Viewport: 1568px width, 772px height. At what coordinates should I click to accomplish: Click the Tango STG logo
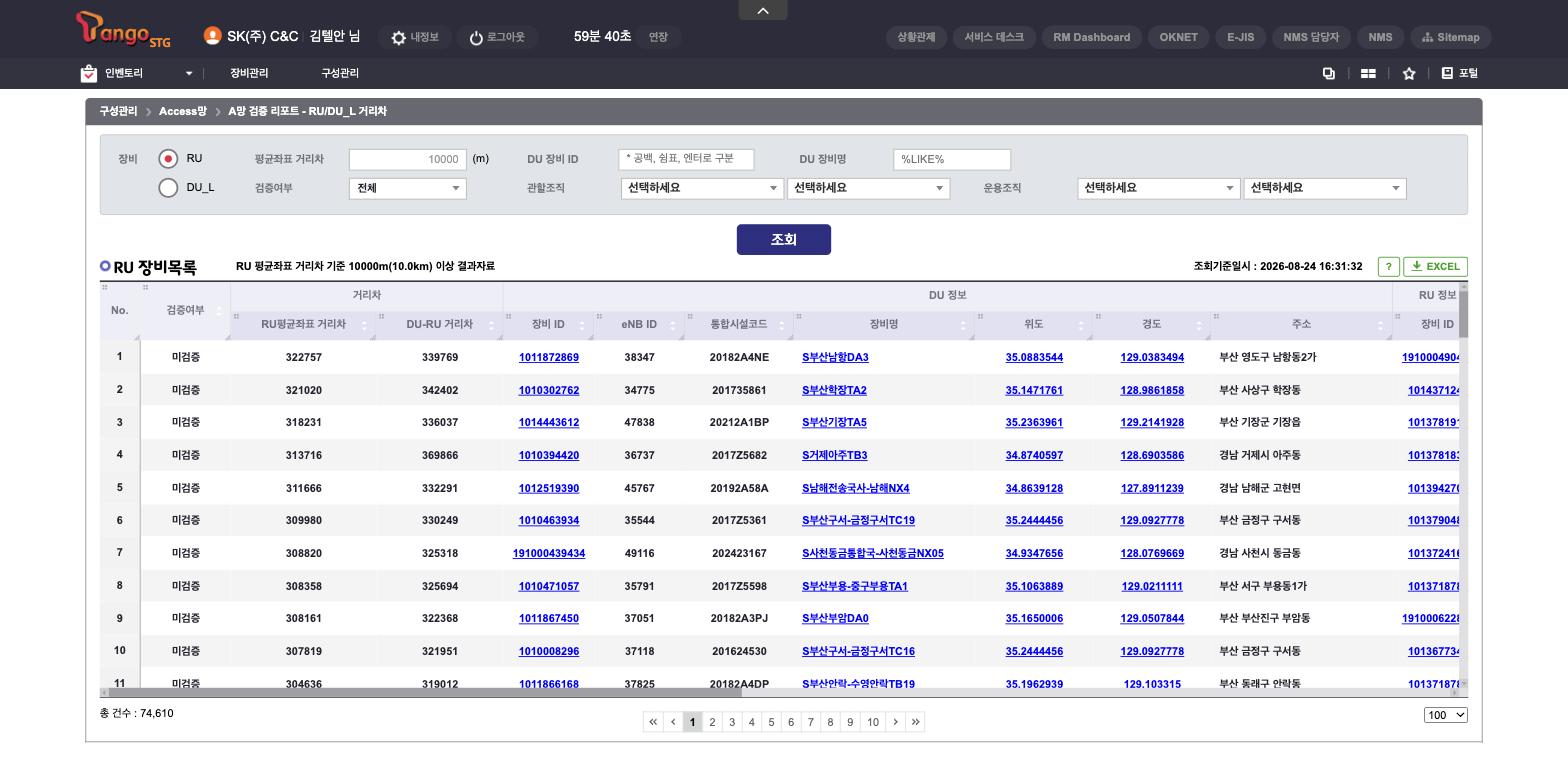coord(124,30)
